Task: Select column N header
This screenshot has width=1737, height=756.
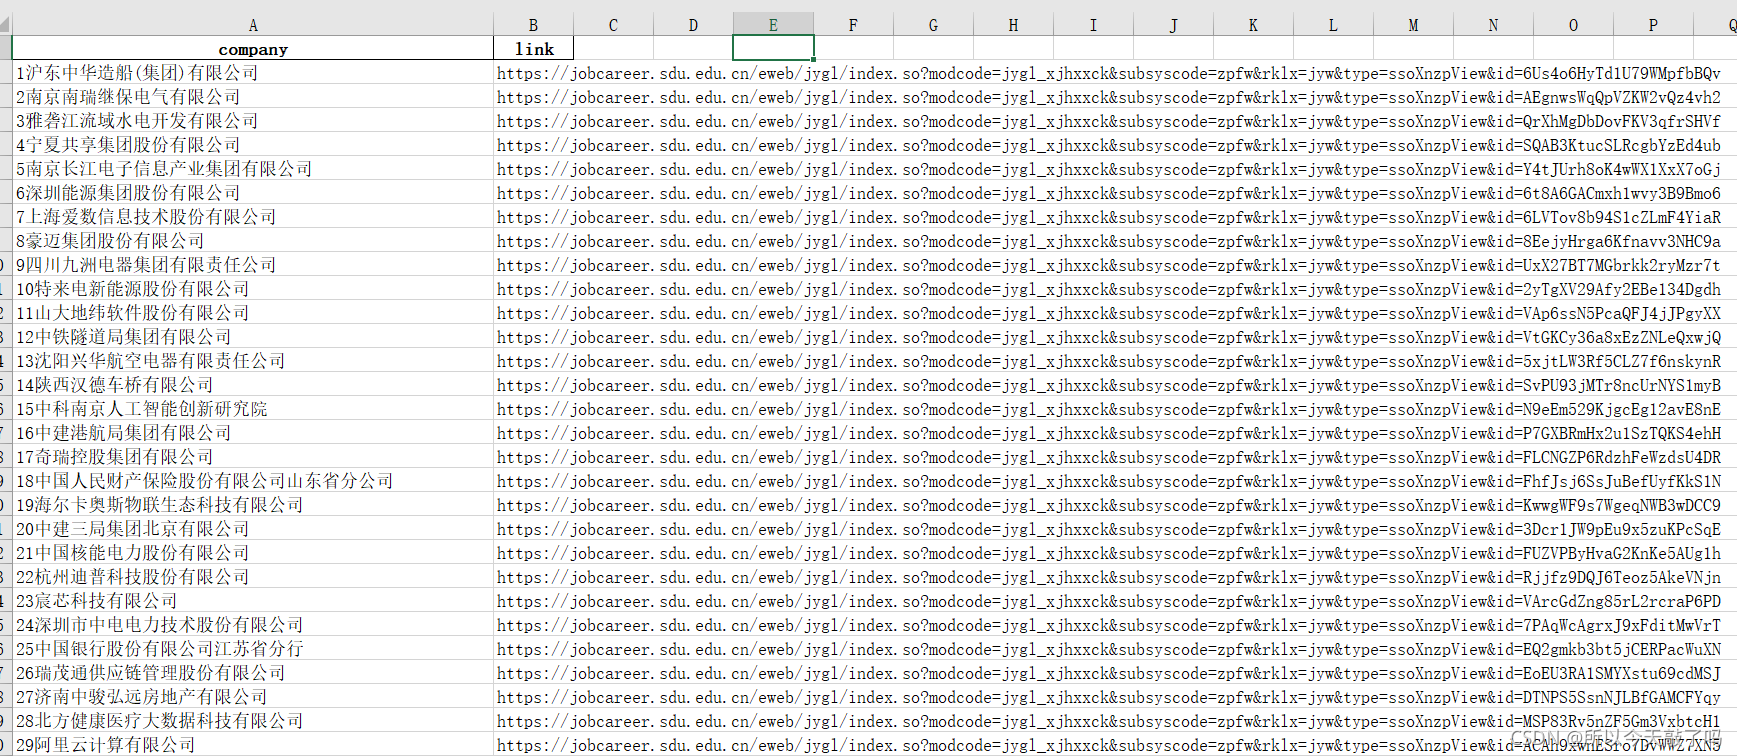Action: click(x=1493, y=25)
